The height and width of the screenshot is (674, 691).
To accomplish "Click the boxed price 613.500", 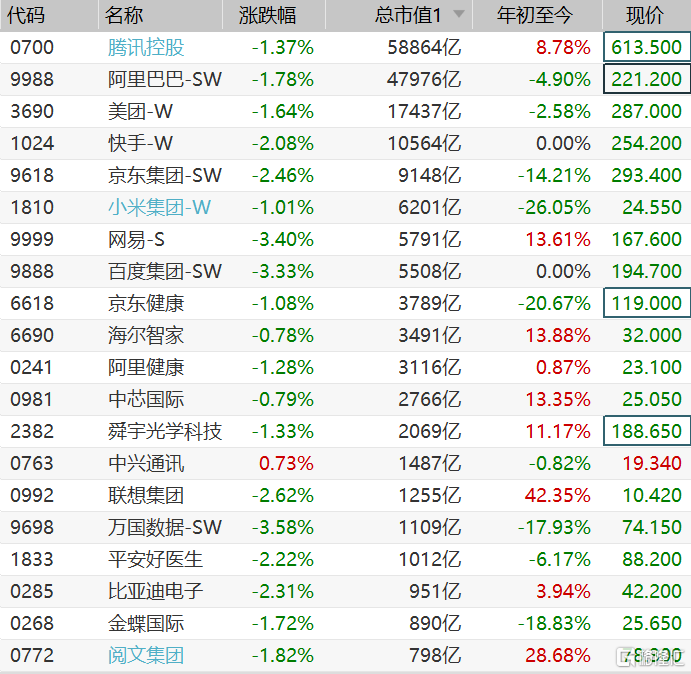I will click(646, 47).
